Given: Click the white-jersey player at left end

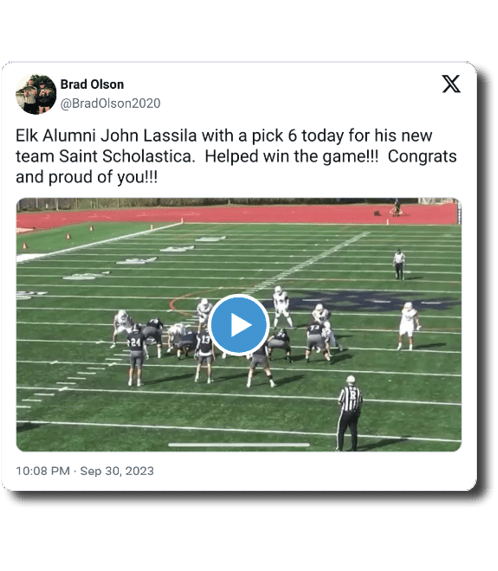Looking at the screenshot, I should tap(122, 328).
